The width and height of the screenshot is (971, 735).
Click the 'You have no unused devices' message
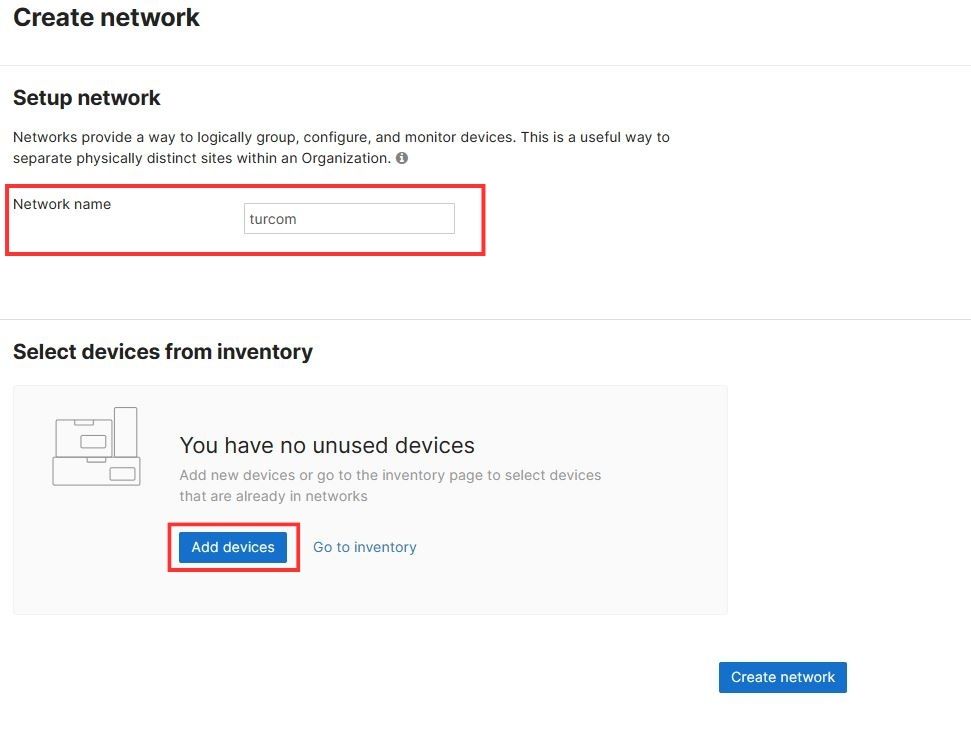pyautogui.click(x=327, y=445)
